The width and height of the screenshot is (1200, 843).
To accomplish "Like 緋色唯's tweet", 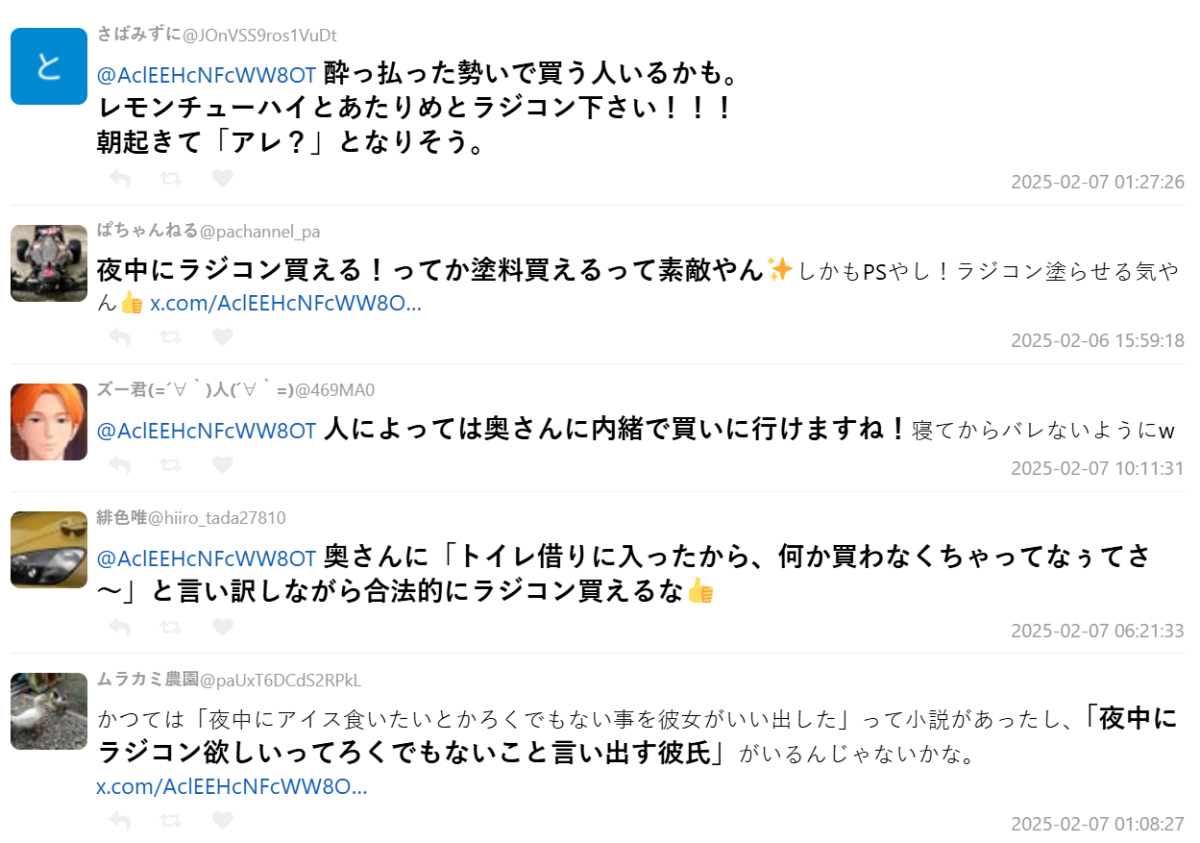I will pos(222,627).
